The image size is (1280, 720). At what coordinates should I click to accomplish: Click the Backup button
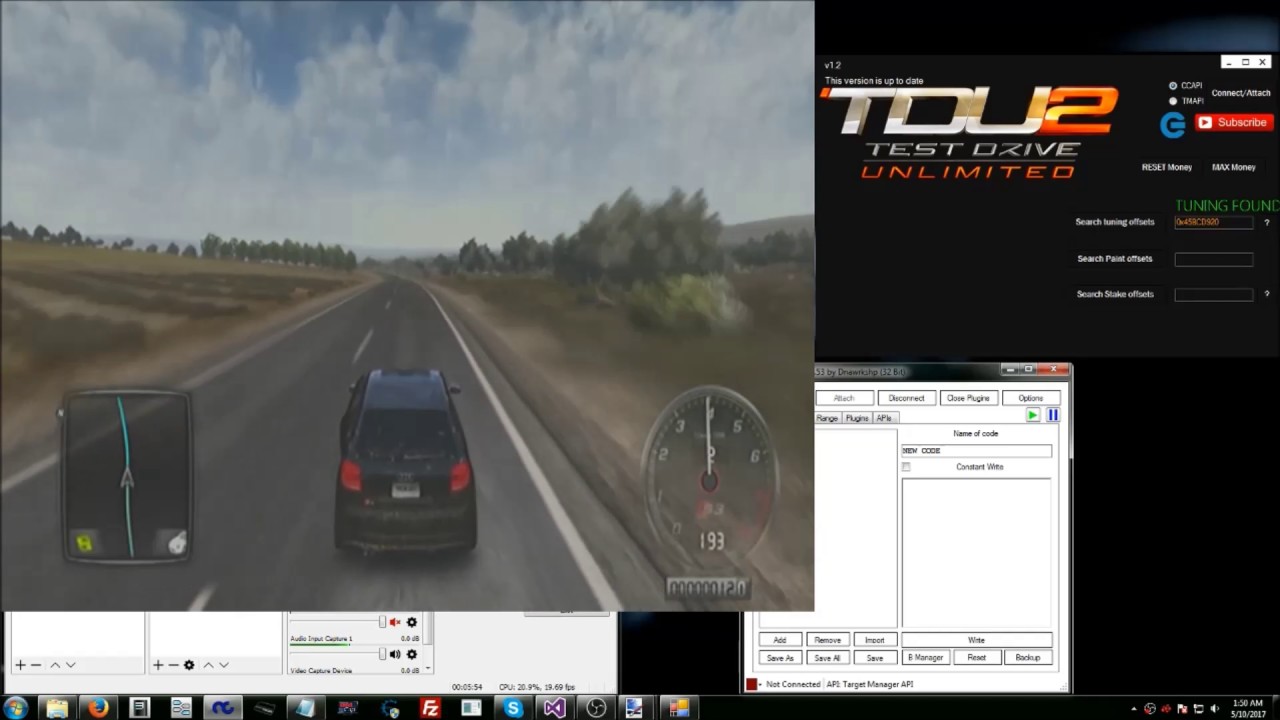[x=1027, y=658]
